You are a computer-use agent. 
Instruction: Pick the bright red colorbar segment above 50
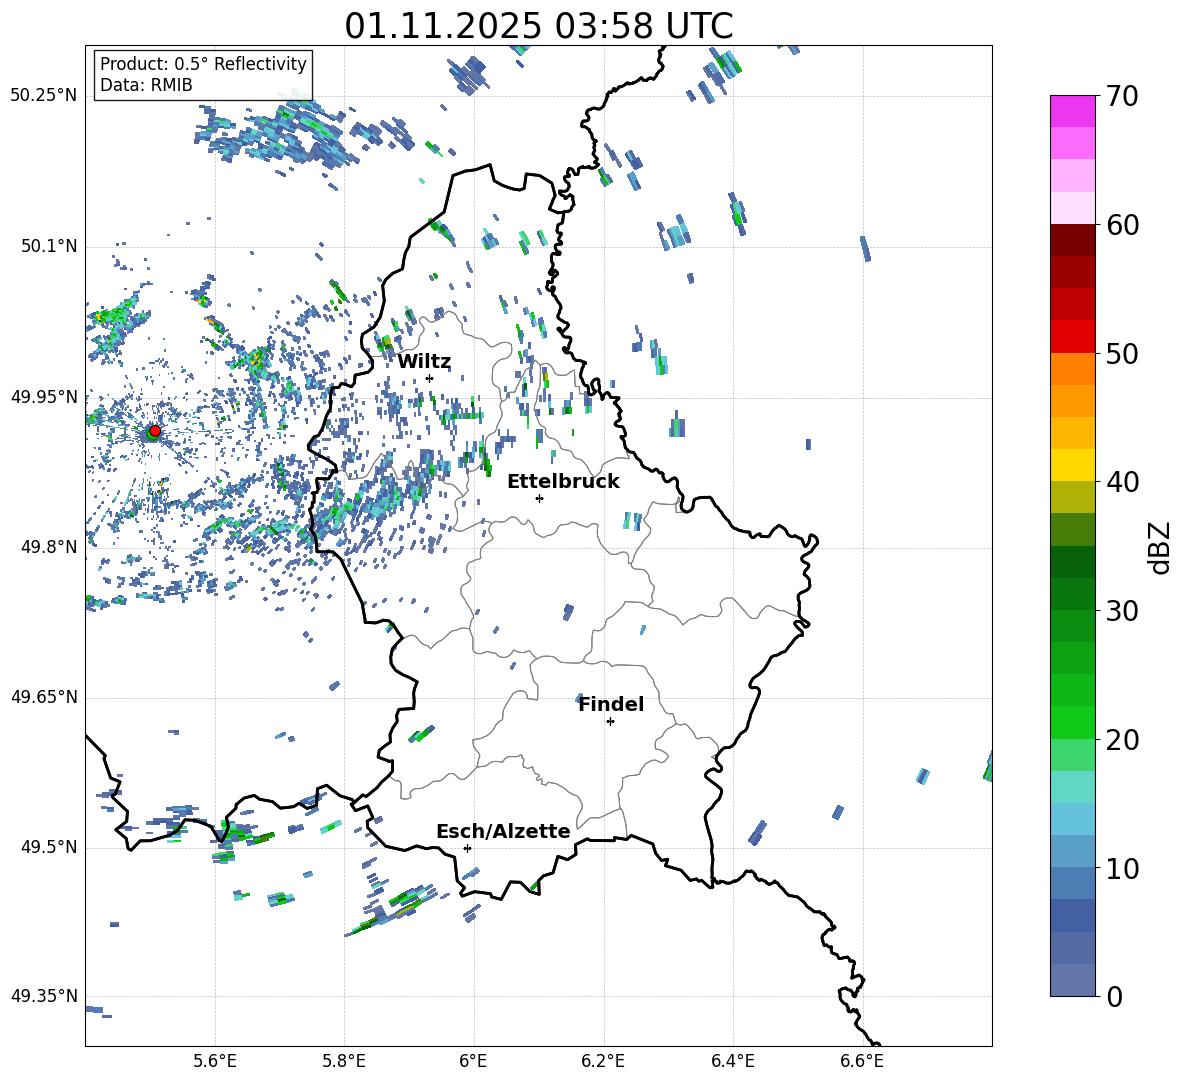point(1073,336)
